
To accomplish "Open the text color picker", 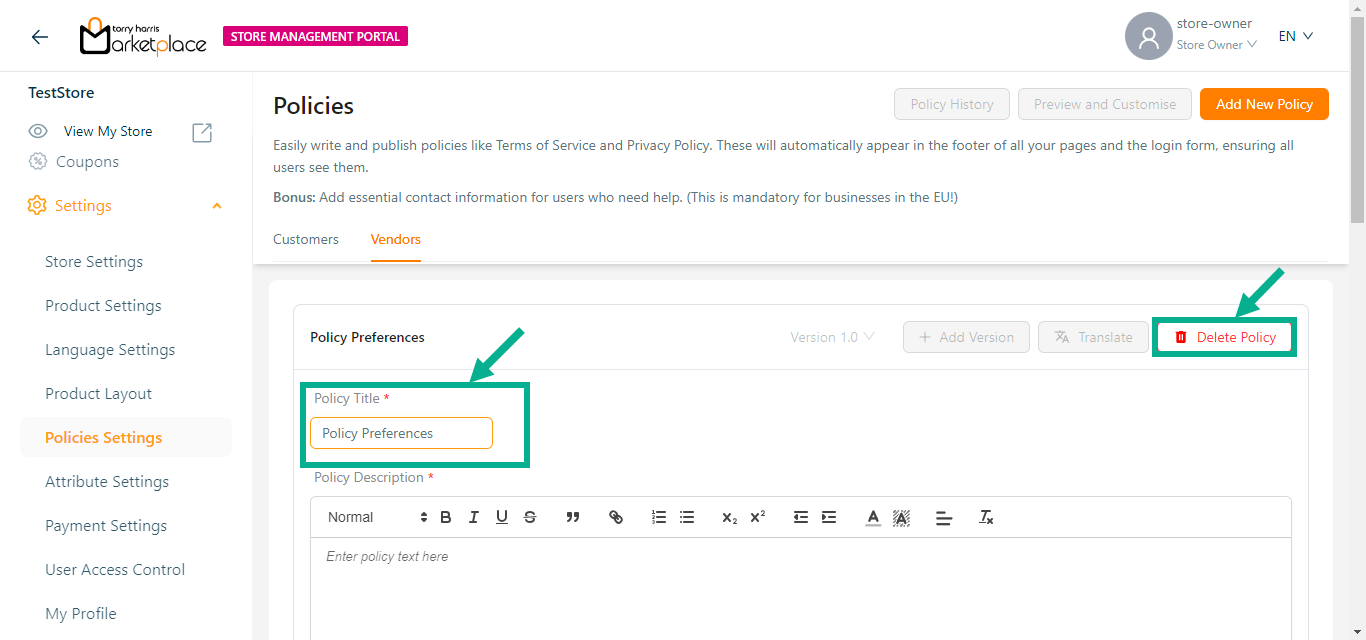I will pos(873,517).
